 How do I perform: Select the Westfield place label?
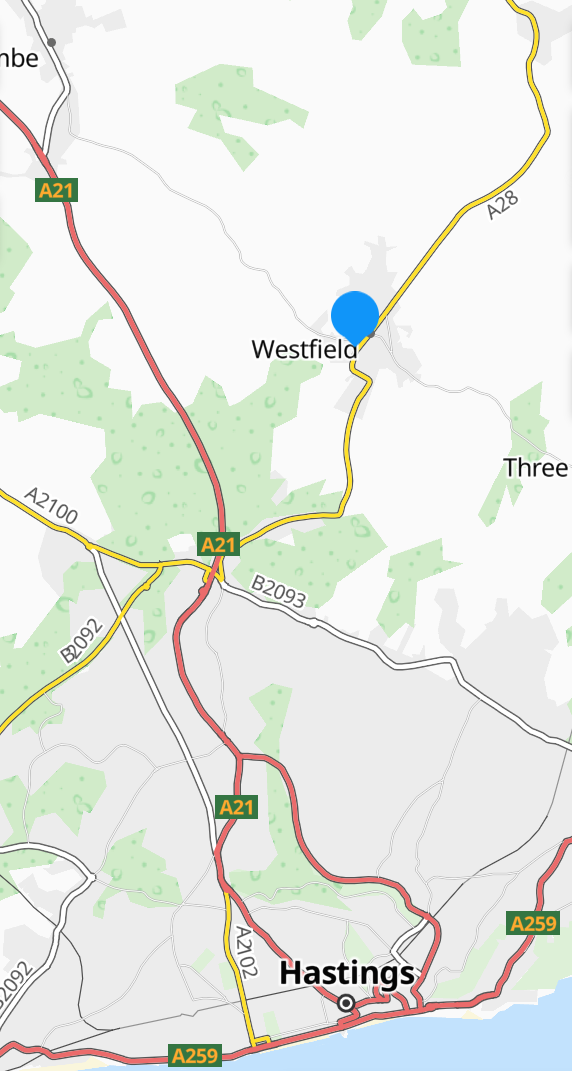(304, 349)
